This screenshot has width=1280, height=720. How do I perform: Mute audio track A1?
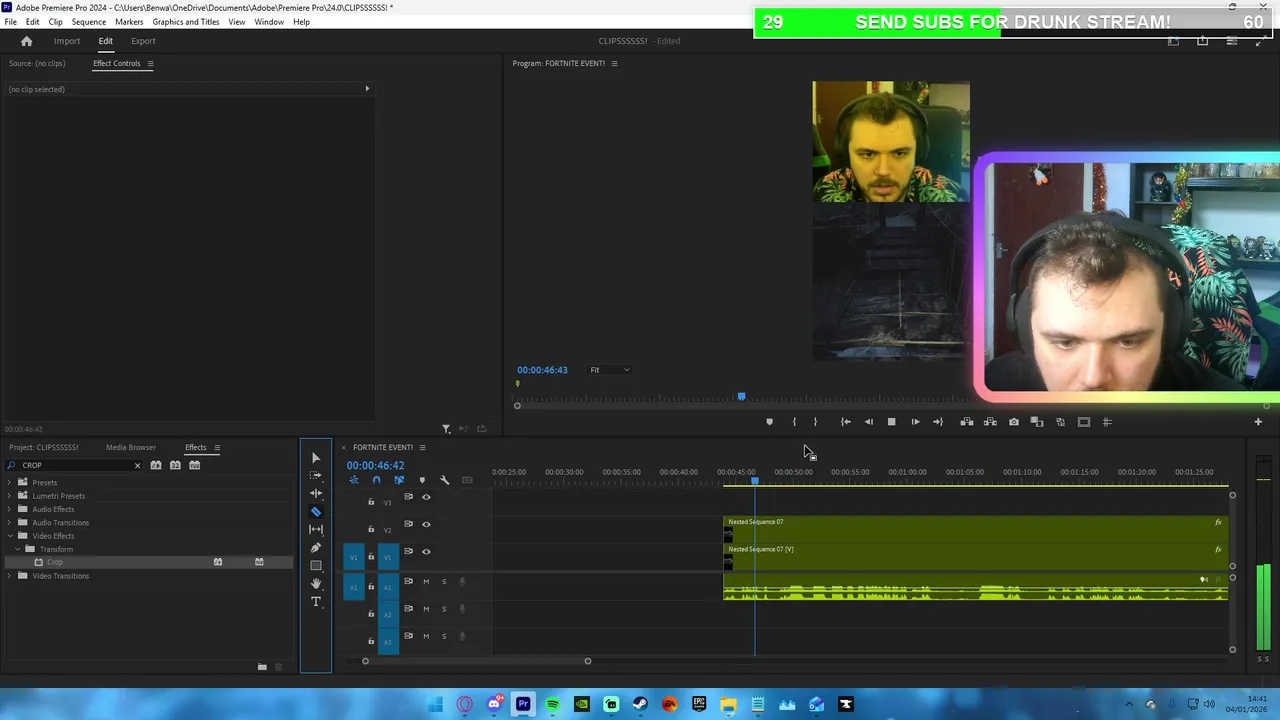tap(426, 581)
